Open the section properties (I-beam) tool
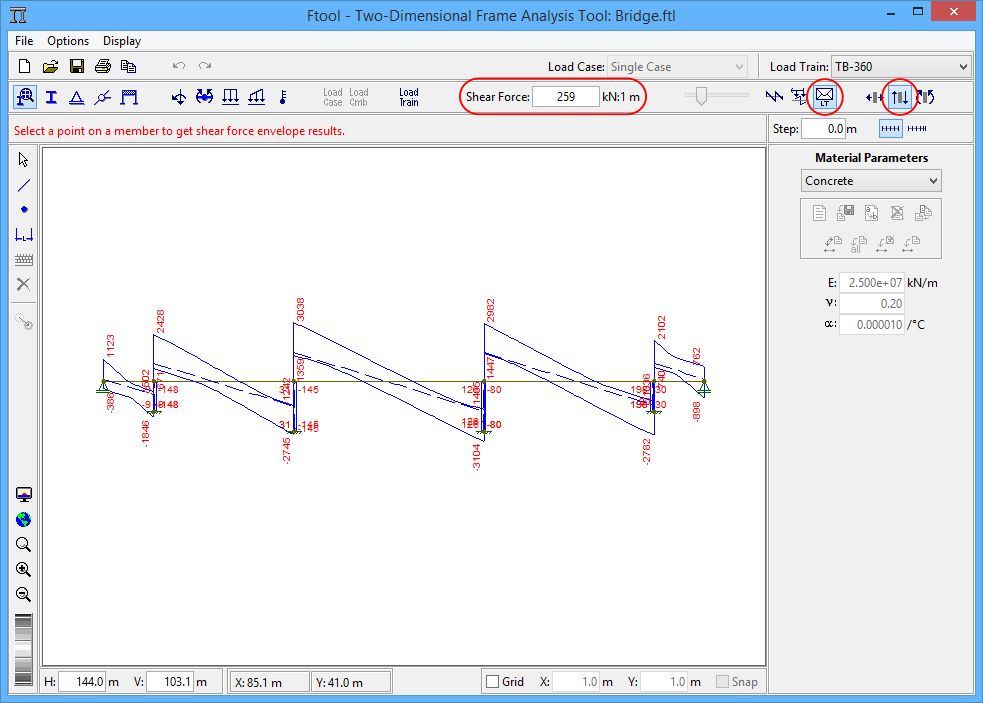The image size is (983, 703). [x=50, y=97]
